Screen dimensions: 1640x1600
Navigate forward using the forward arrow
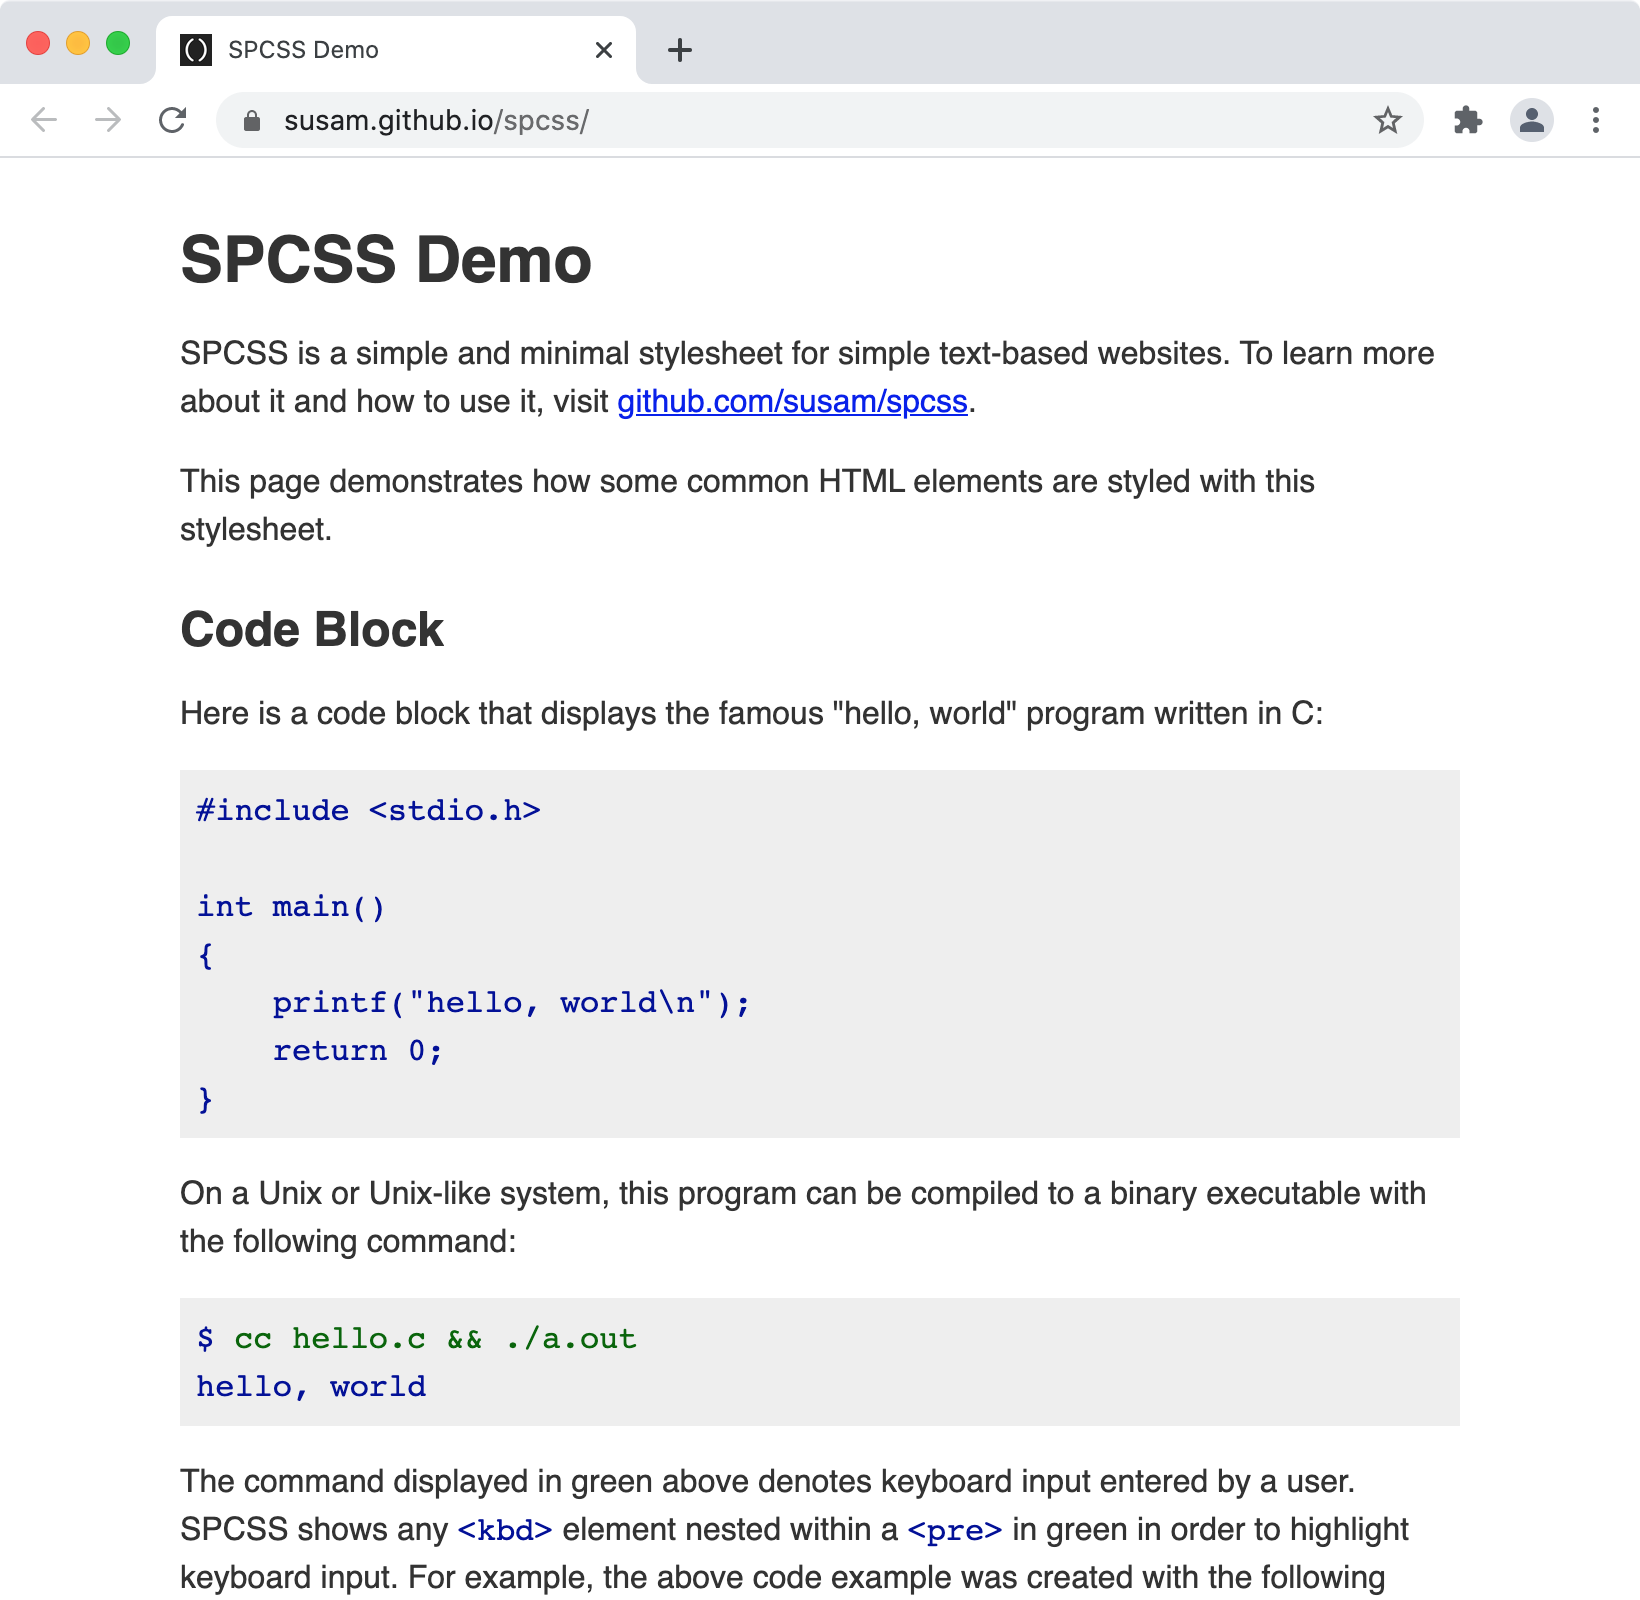(x=107, y=120)
